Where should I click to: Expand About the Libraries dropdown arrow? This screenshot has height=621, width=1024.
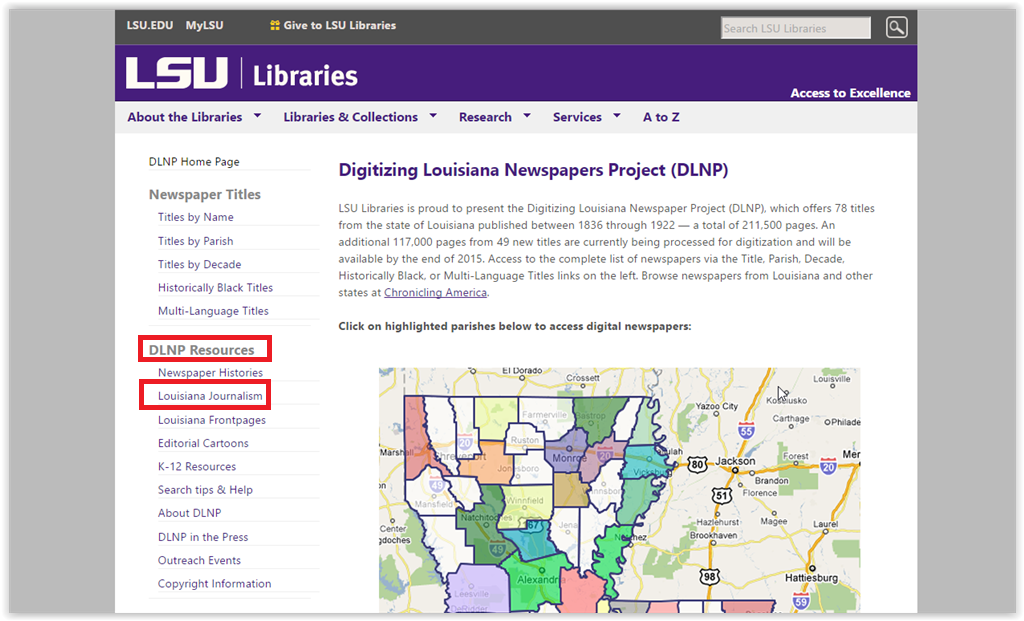tap(257, 116)
